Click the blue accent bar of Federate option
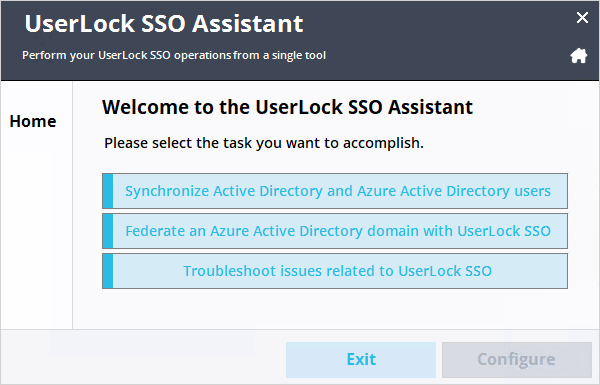The width and height of the screenshot is (600, 385). [x=108, y=231]
